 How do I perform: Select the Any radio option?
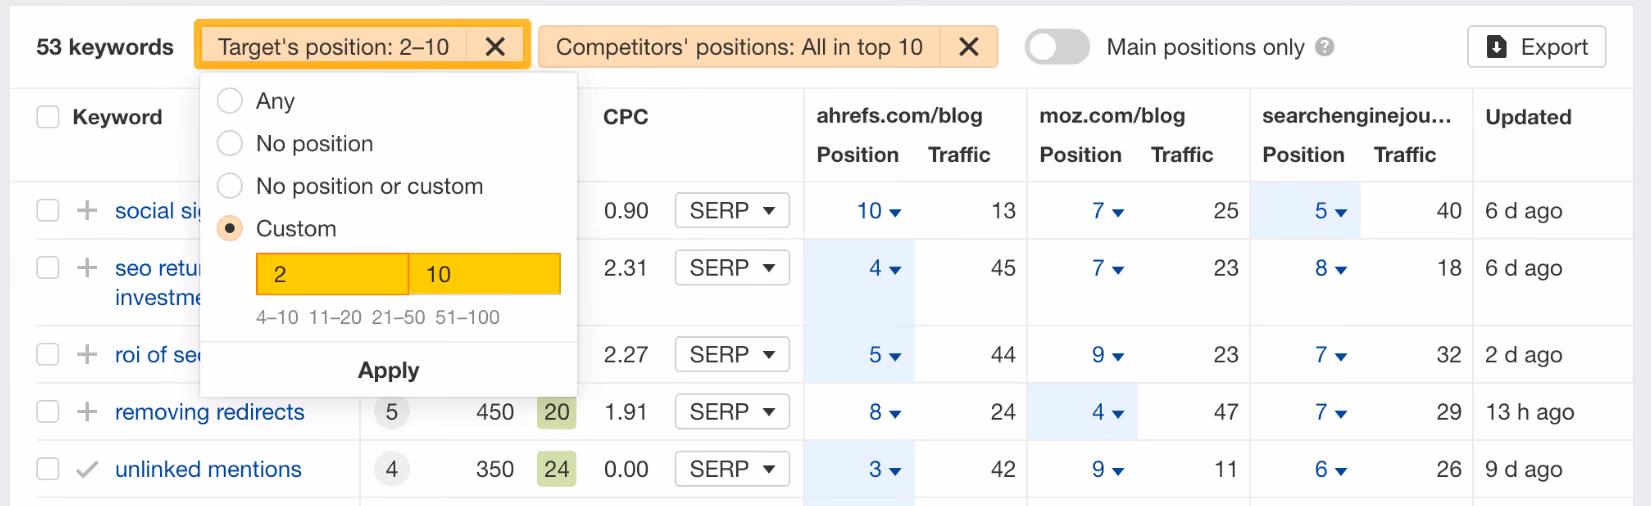click(x=230, y=101)
